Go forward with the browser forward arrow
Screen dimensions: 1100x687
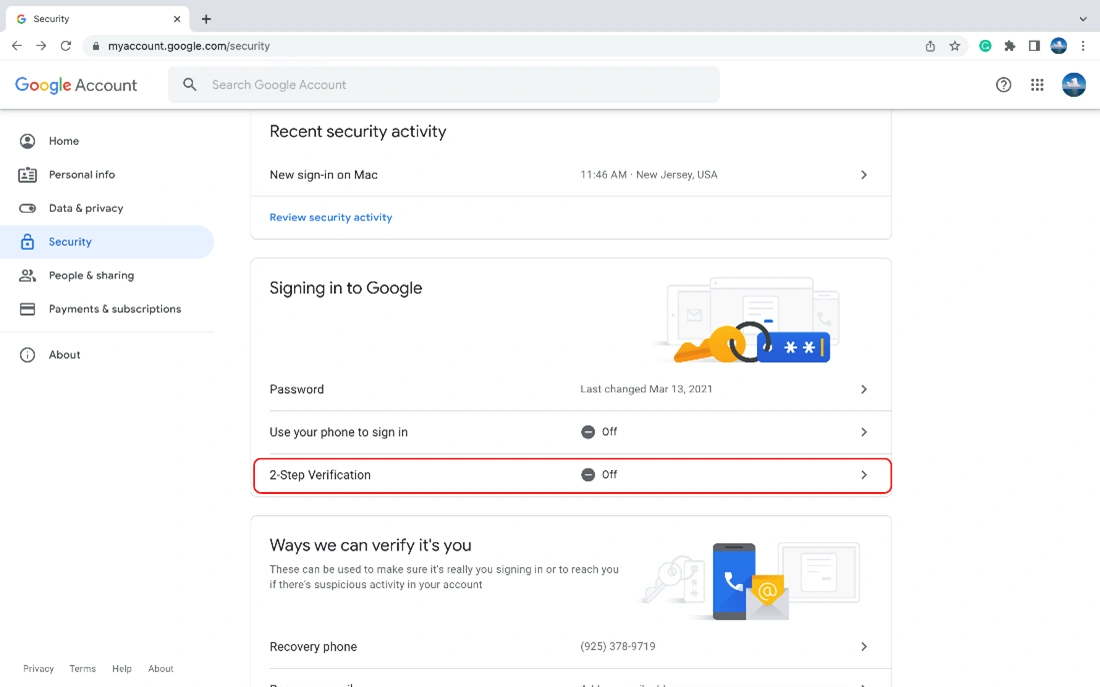click(41, 46)
